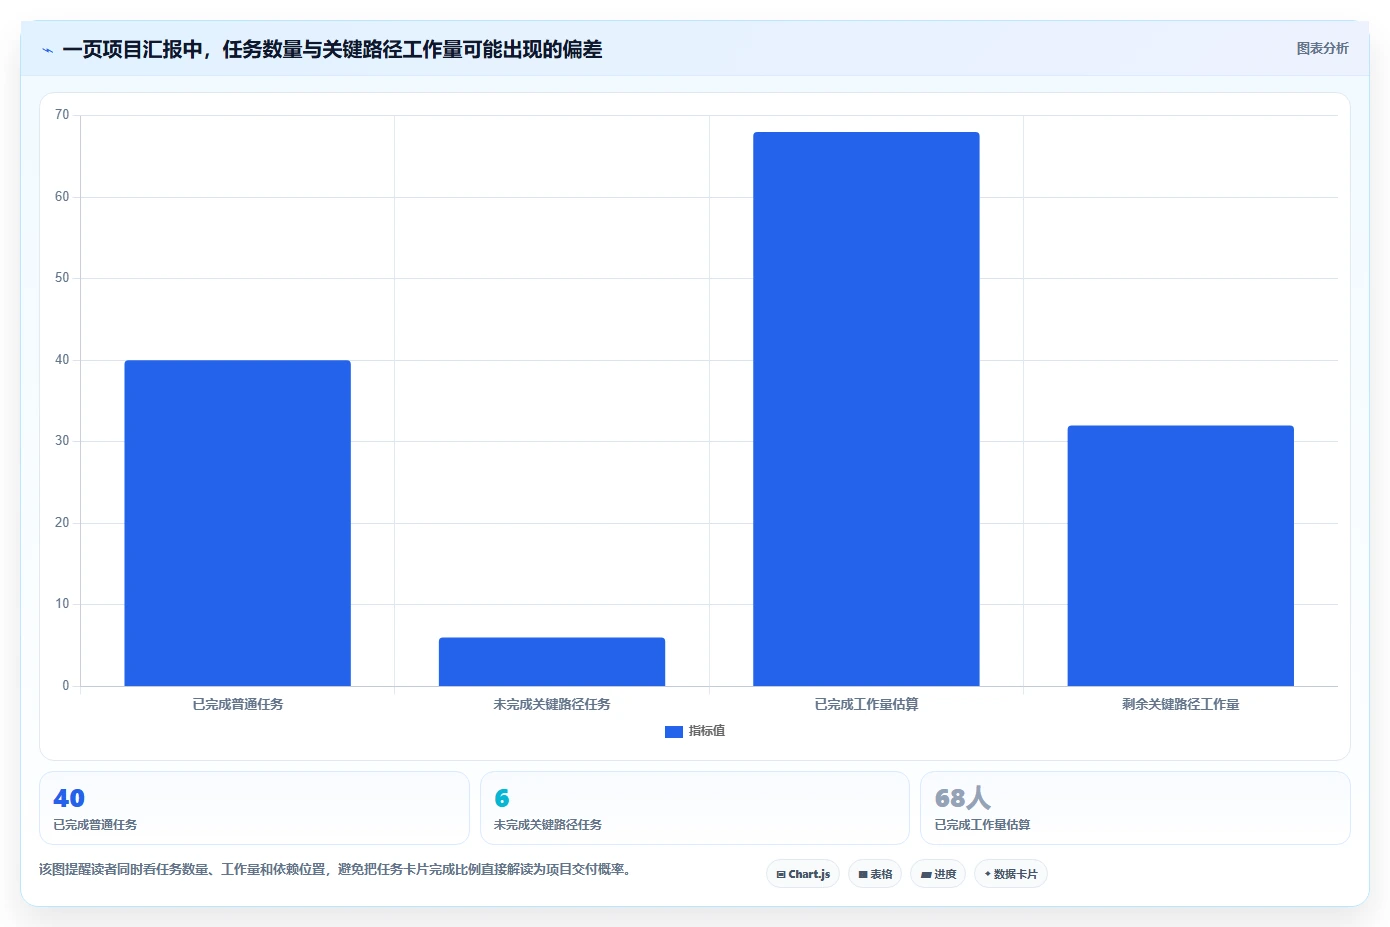Open the 68人 已完成工作量估算 card
The width and height of the screenshot is (1390, 927).
(1135, 808)
